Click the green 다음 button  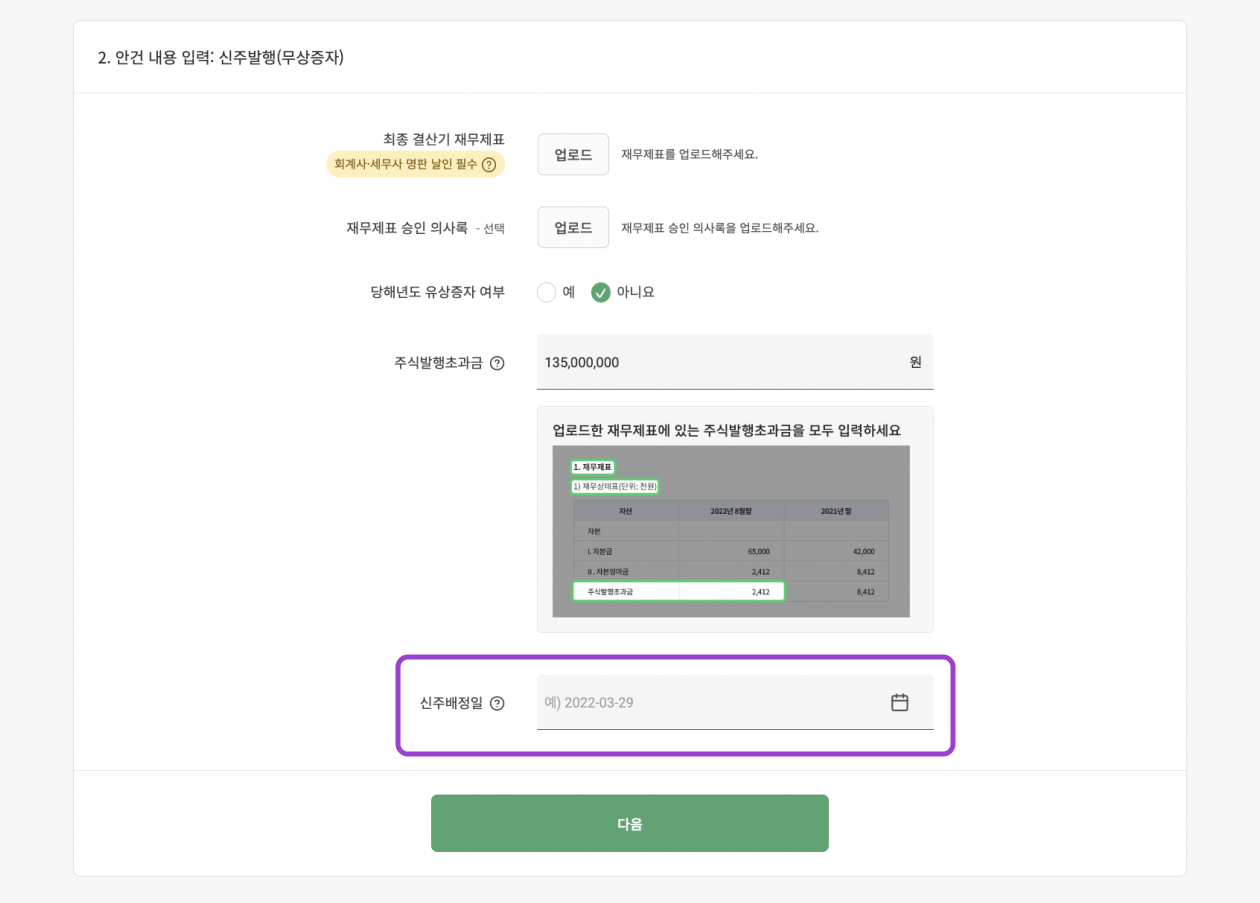click(x=630, y=822)
